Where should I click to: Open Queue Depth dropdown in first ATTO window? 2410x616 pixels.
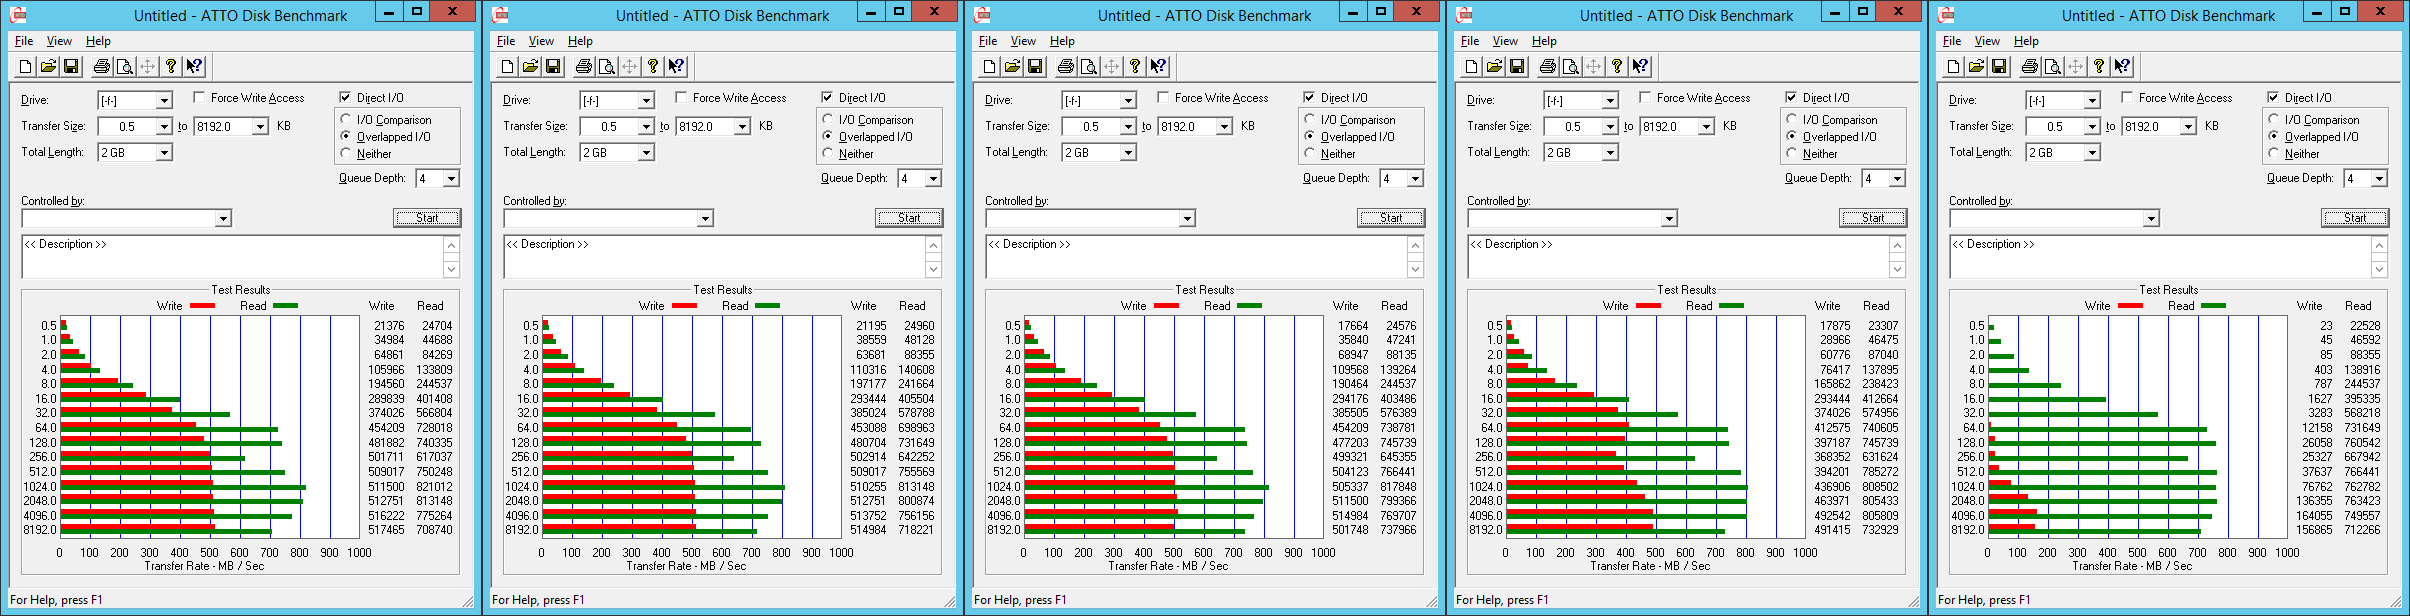point(451,178)
